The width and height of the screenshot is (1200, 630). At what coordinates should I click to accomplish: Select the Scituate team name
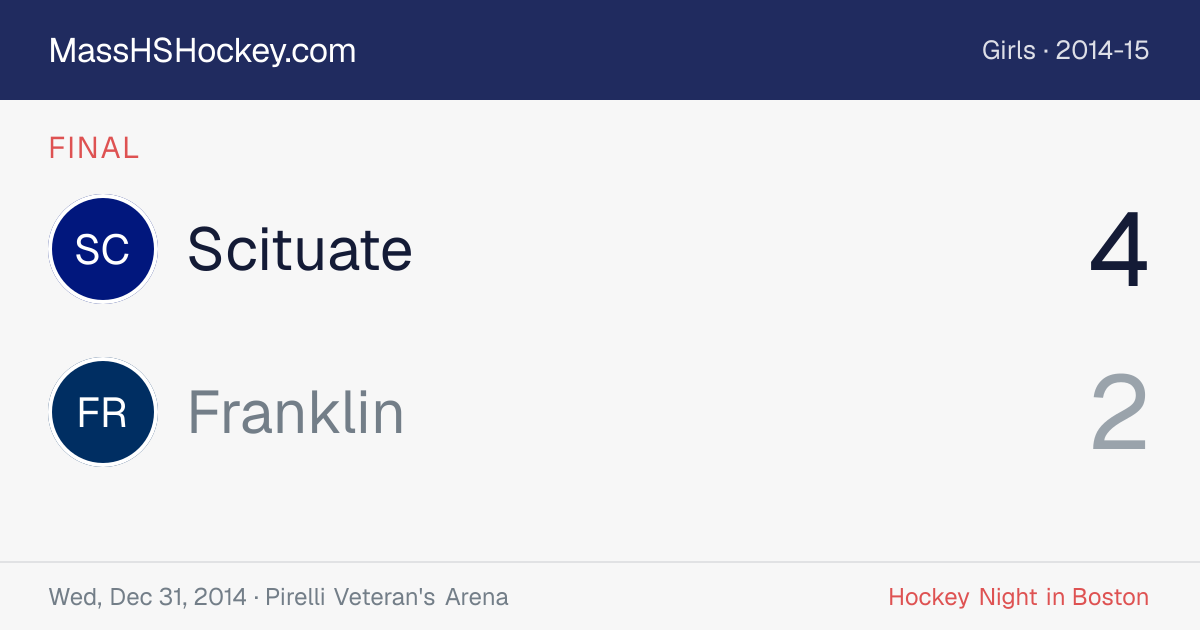point(300,249)
